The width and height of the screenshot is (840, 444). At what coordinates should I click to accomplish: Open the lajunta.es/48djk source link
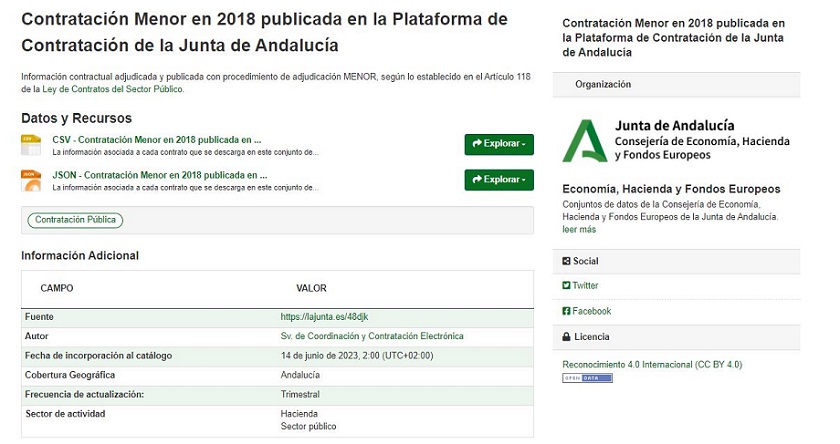(x=324, y=317)
